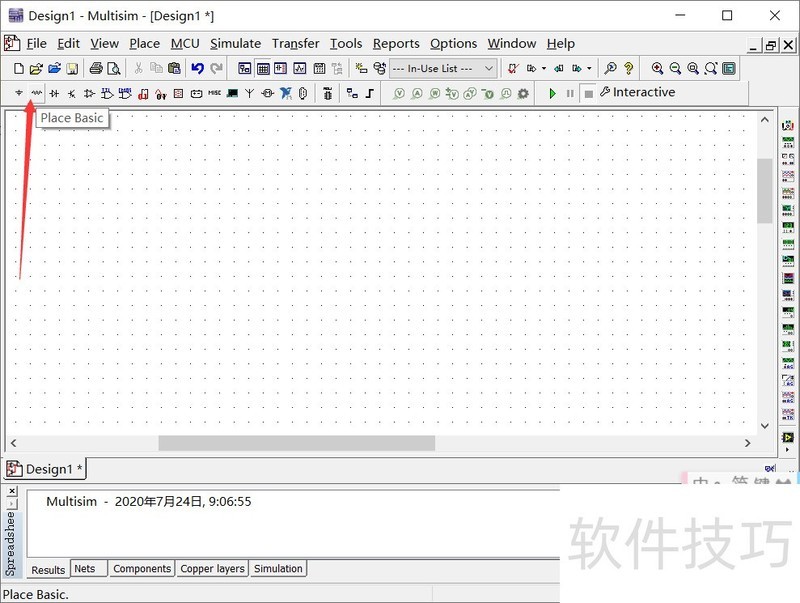The width and height of the screenshot is (800, 603).
Task: Switch to the Nets tab
Action: (x=85, y=568)
